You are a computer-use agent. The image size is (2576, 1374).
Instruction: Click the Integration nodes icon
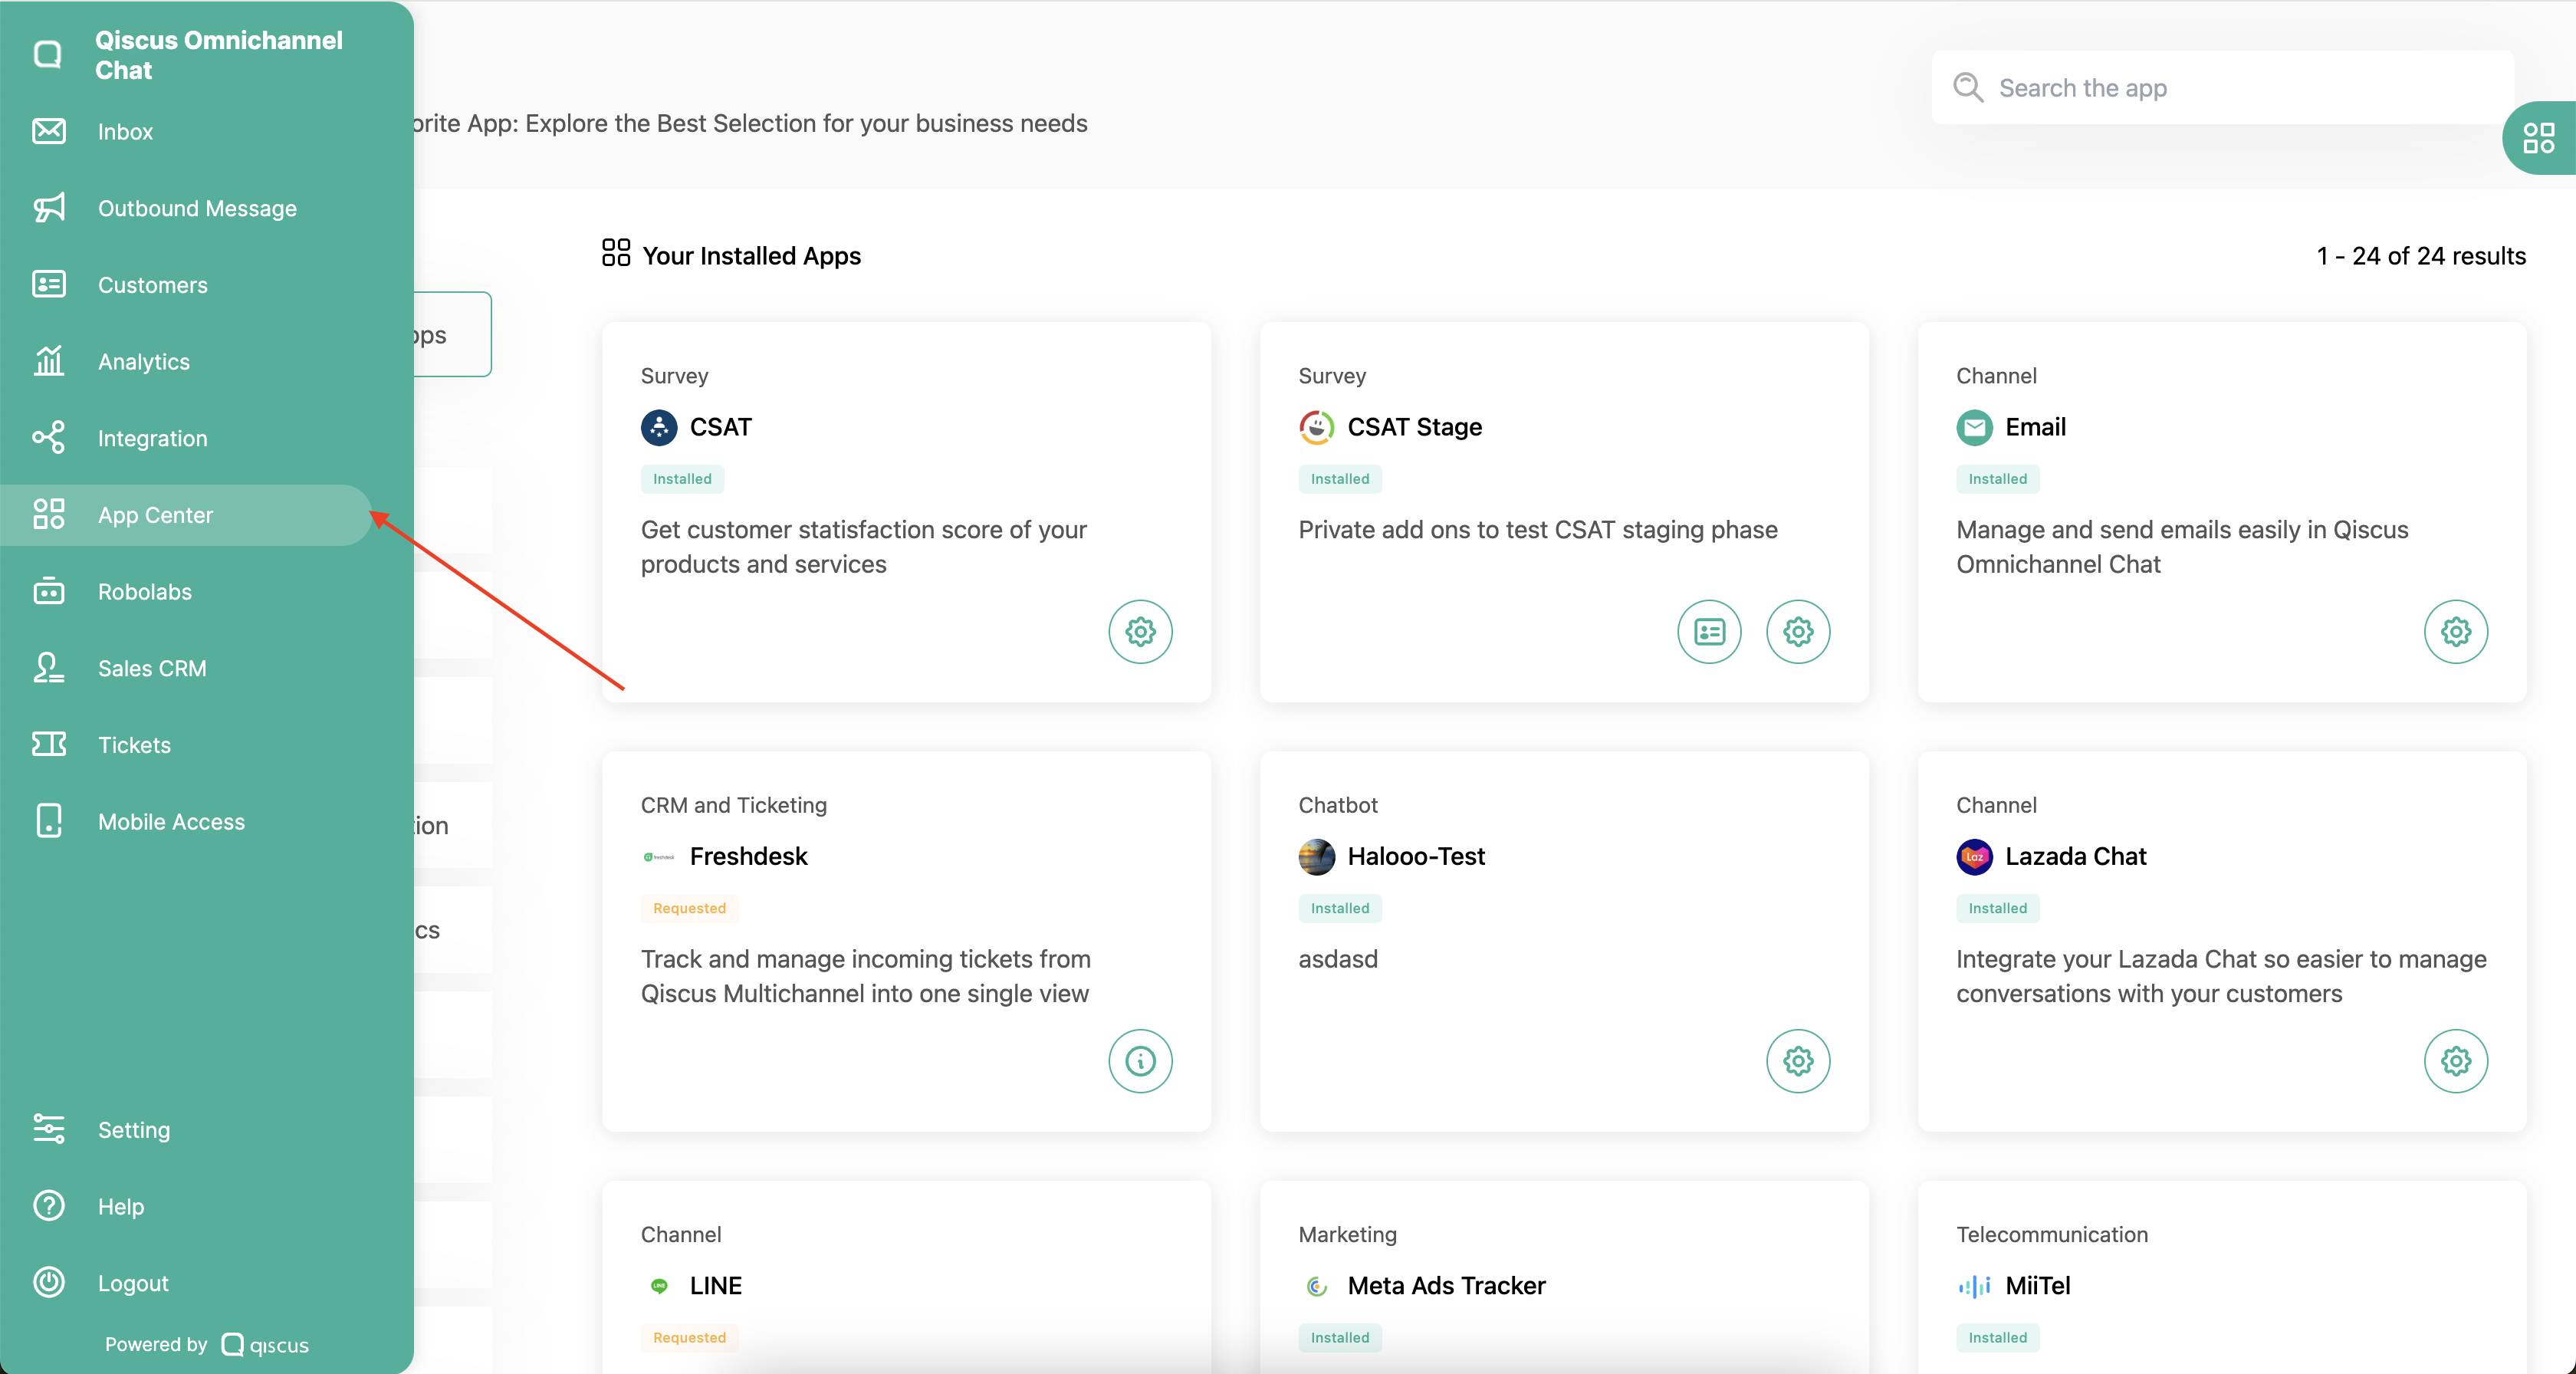point(49,438)
